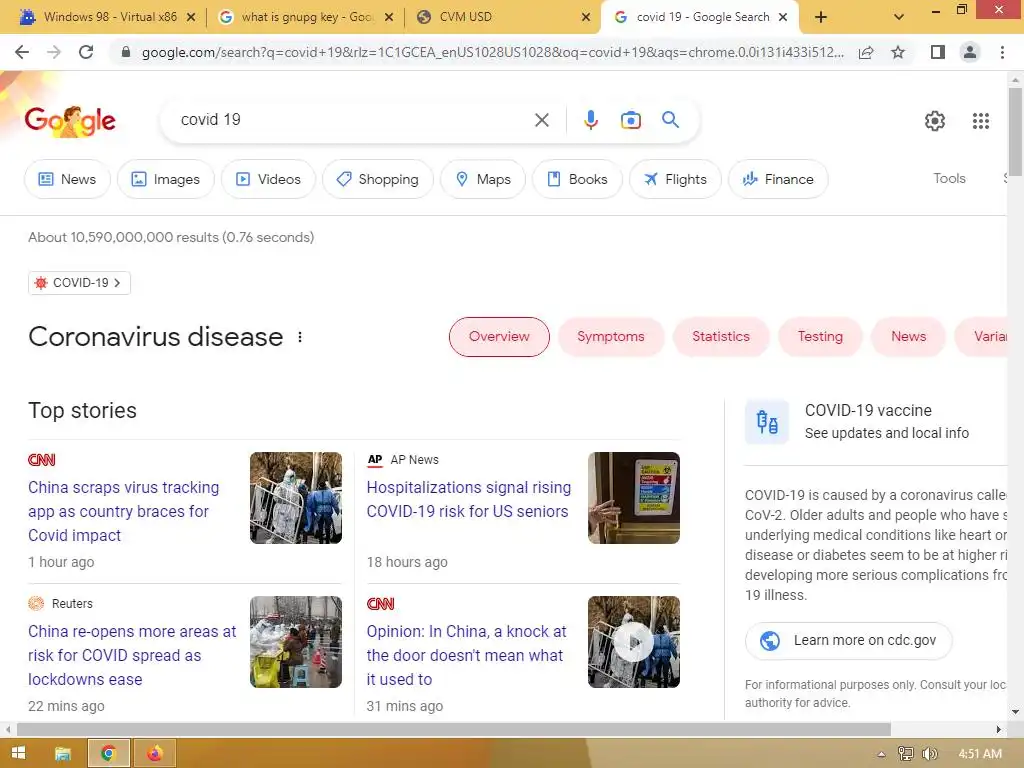Filter results by Books
This screenshot has height=768, width=1024.
click(577, 179)
